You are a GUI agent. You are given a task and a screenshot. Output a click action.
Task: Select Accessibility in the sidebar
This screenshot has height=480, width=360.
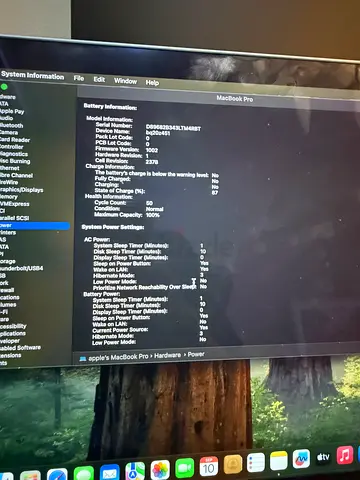[x=13, y=326]
